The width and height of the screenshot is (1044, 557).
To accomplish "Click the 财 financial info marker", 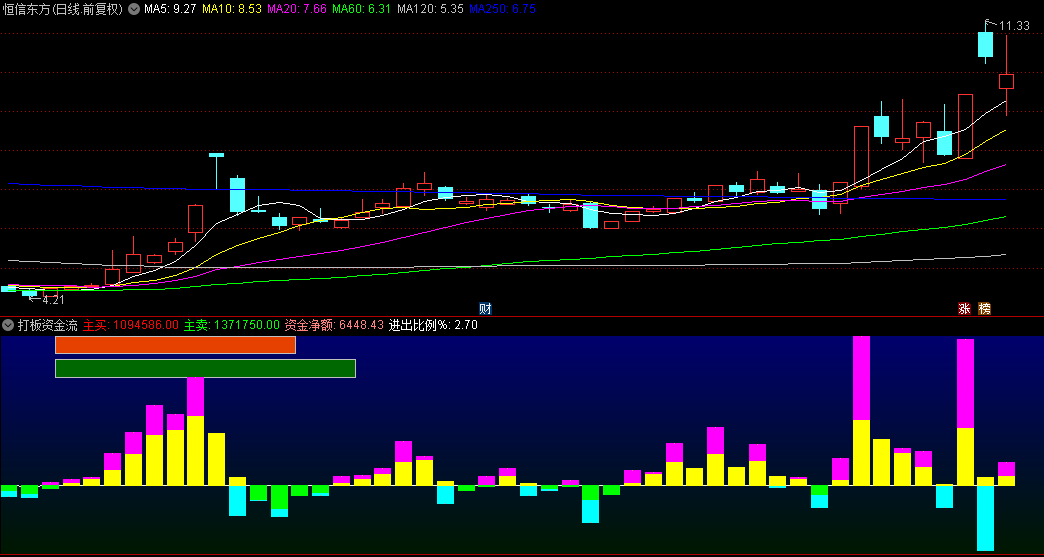I will tap(486, 308).
